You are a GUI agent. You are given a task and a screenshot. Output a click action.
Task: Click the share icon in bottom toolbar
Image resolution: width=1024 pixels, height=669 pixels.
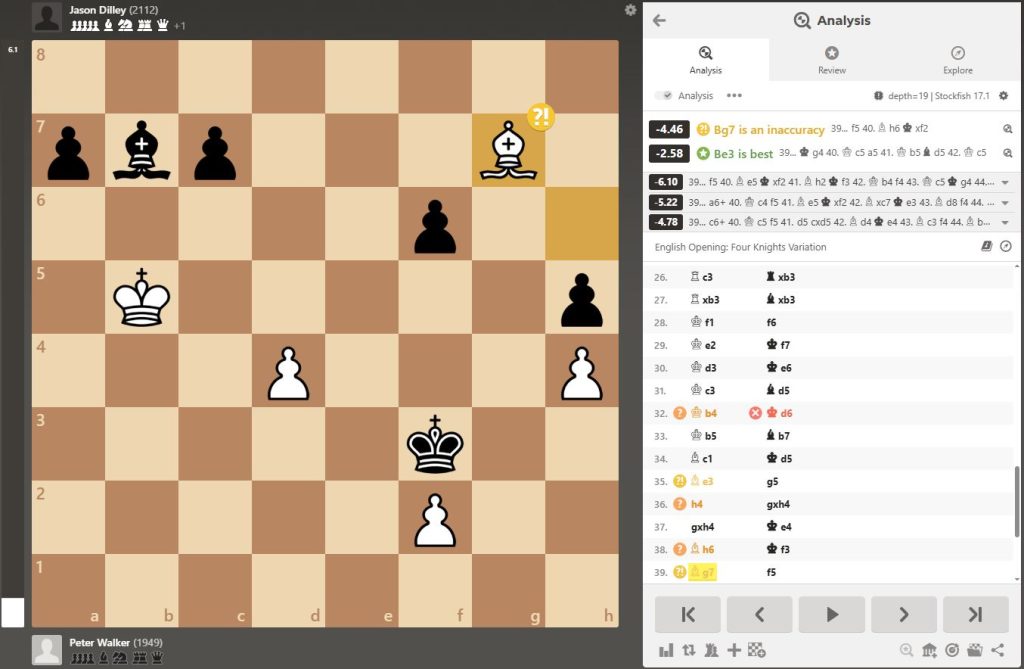point(998,650)
